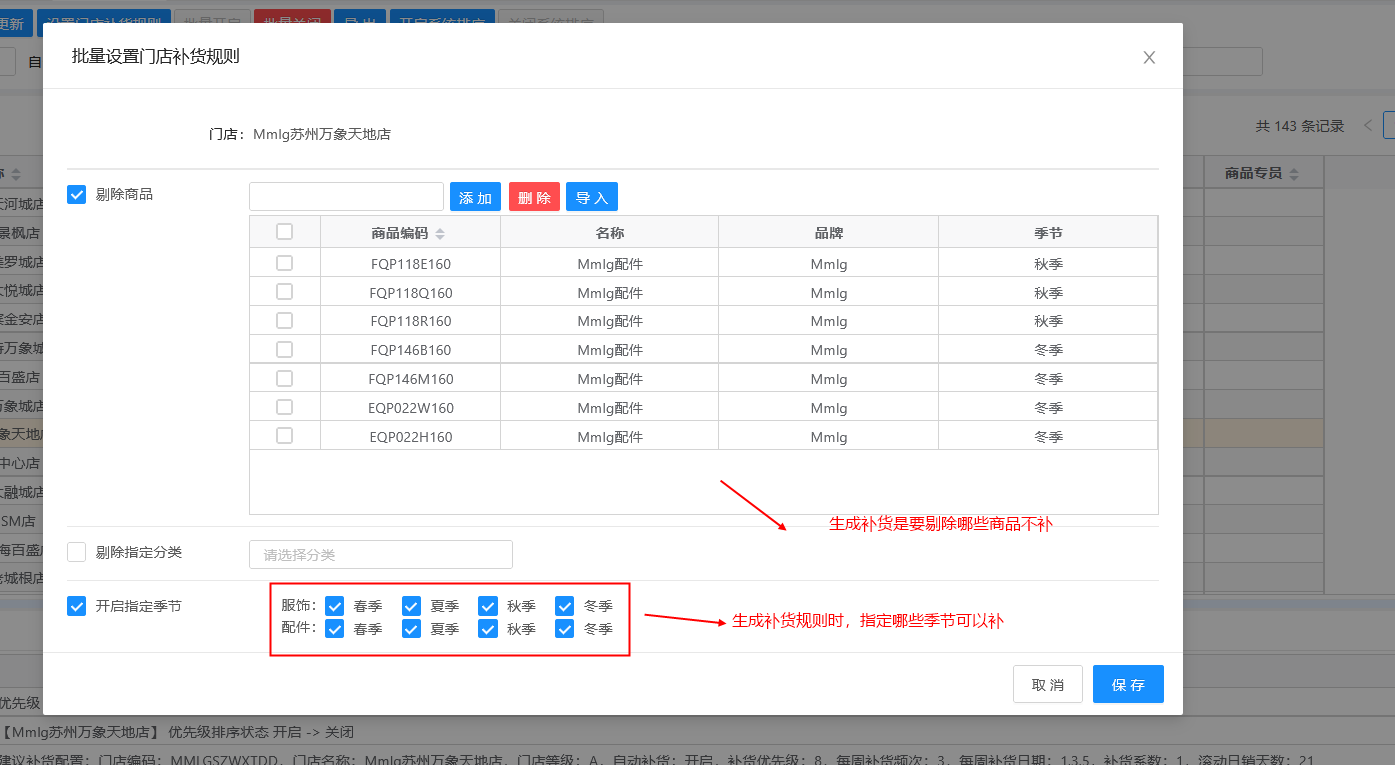Click the blue 添加 button
Image resolution: width=1395 pixels, height=765 pixels.
475,197
